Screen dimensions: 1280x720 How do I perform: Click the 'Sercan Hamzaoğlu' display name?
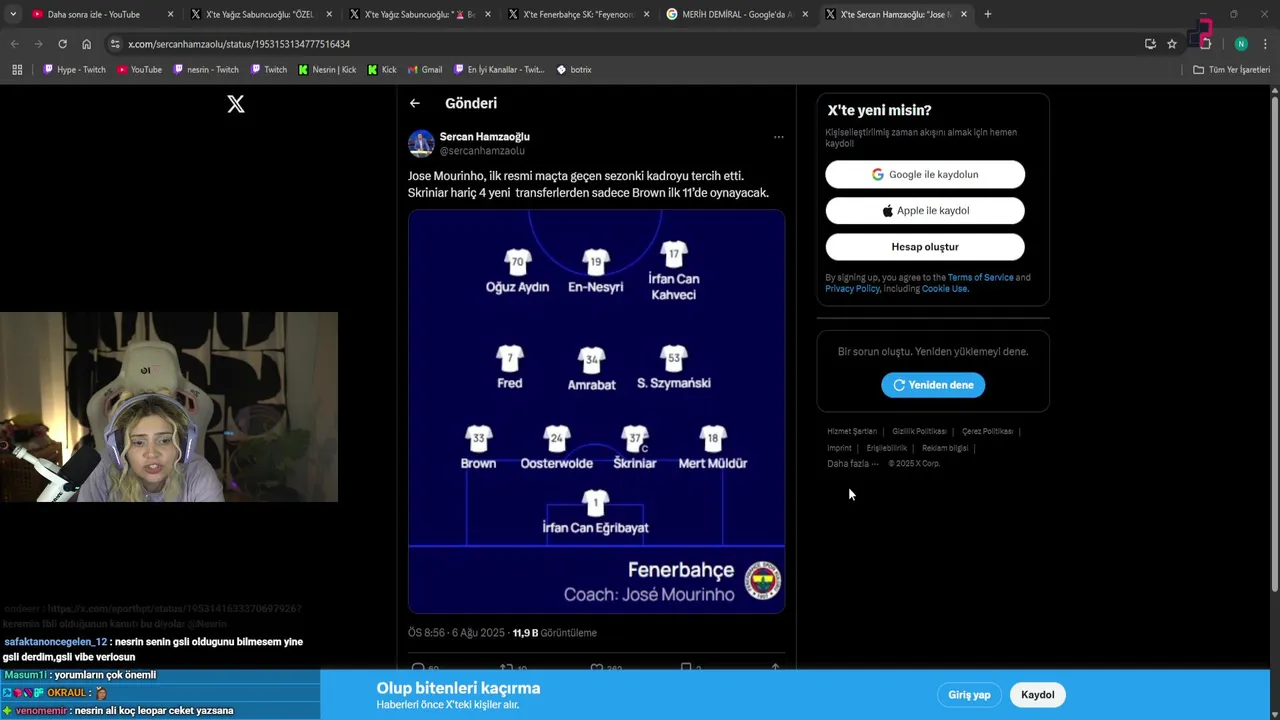click(x=485, y=137)
